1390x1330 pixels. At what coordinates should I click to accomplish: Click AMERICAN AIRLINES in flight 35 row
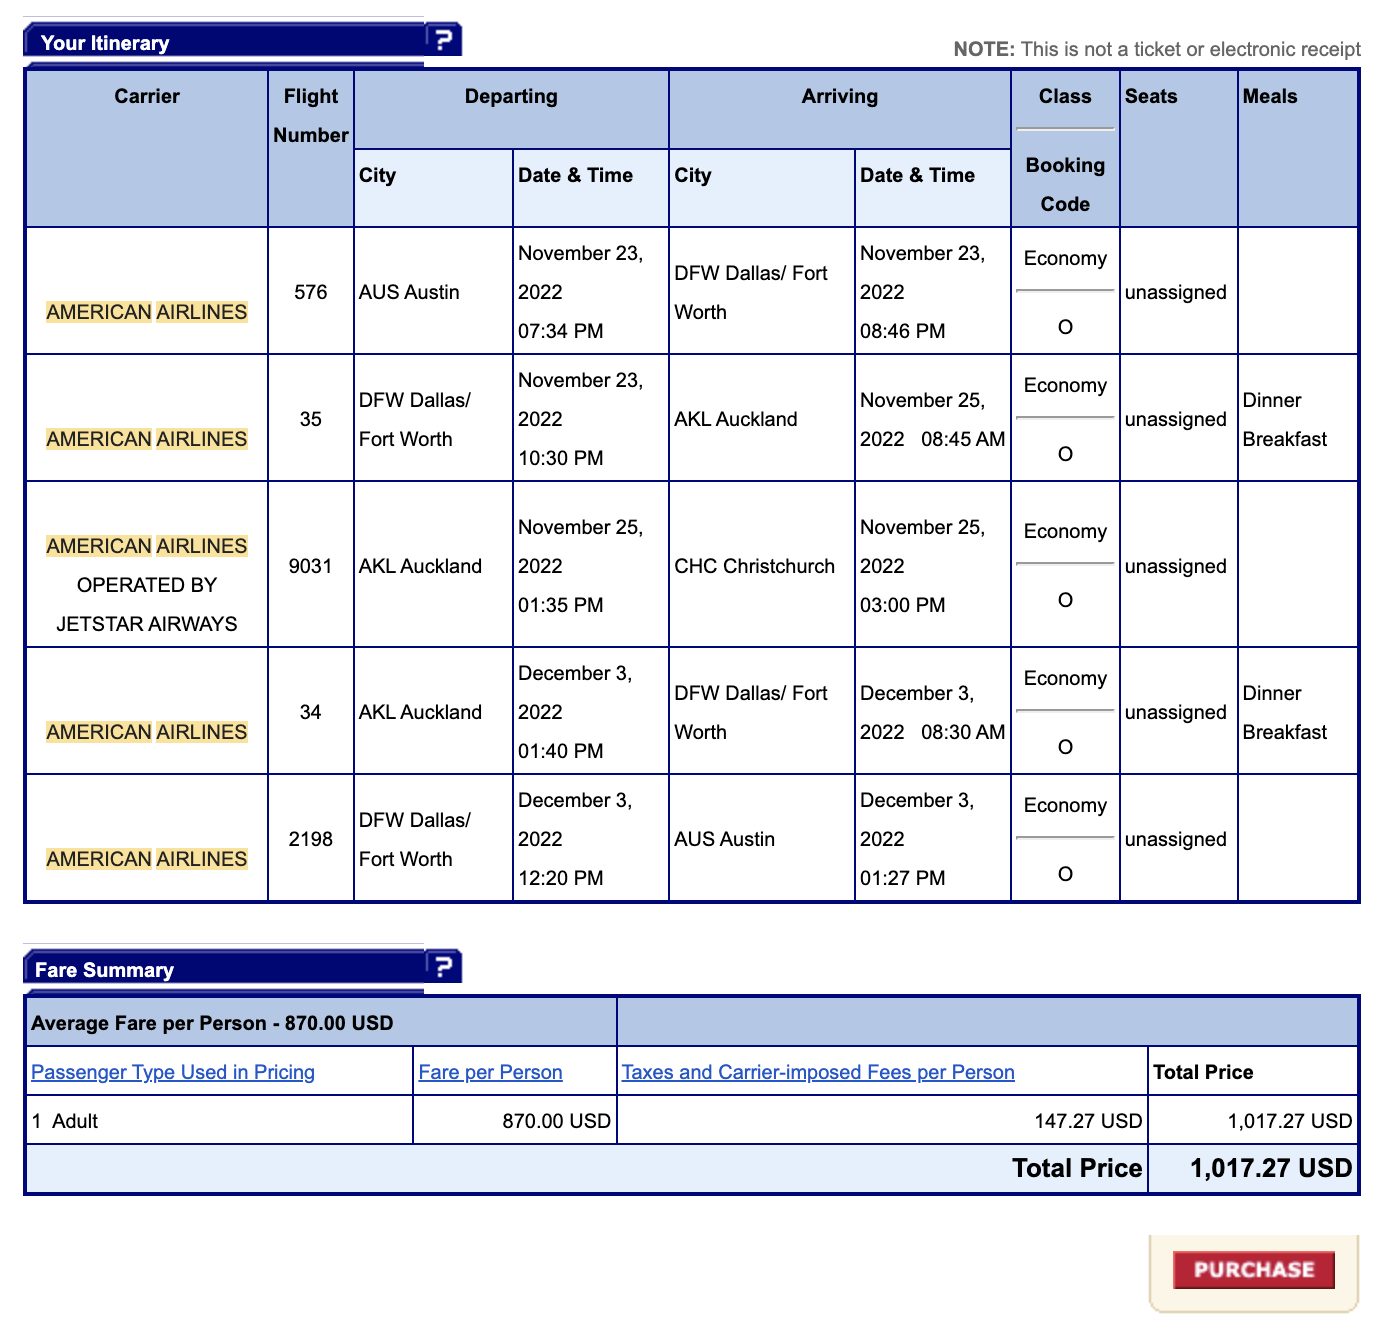(147, 439)
